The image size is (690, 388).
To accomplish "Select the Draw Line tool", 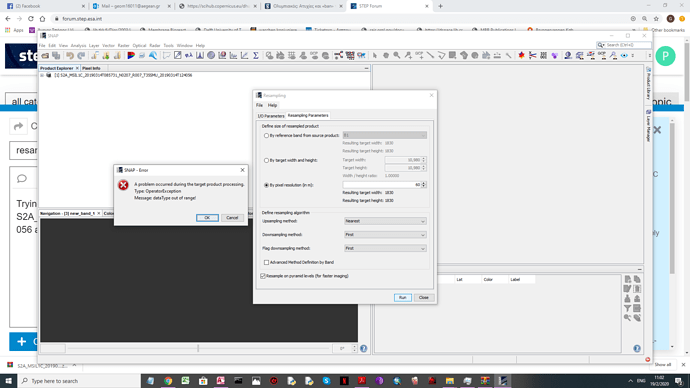I will click(430, 55).
